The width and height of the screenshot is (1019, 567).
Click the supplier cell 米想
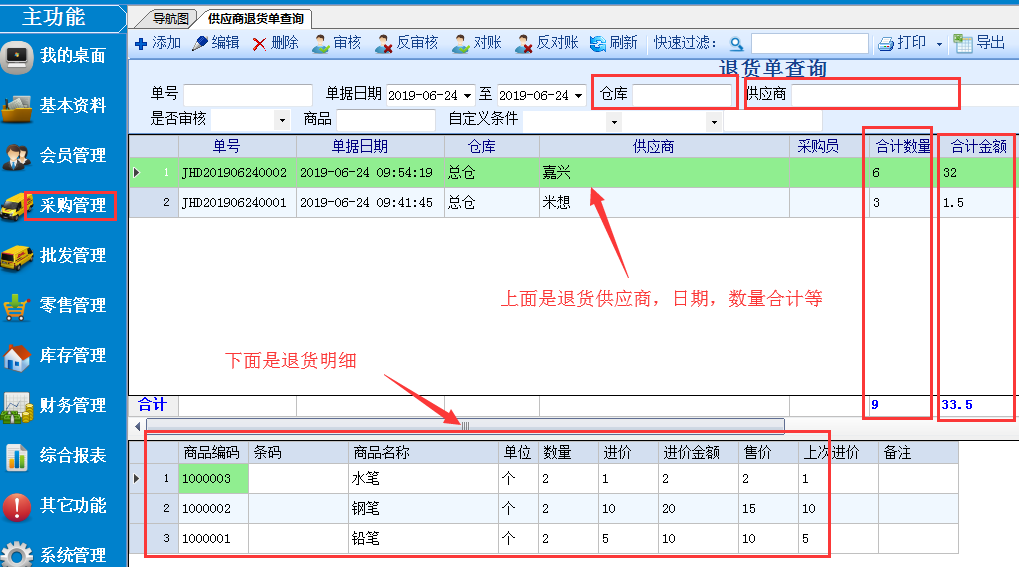(x=664, y=203)
